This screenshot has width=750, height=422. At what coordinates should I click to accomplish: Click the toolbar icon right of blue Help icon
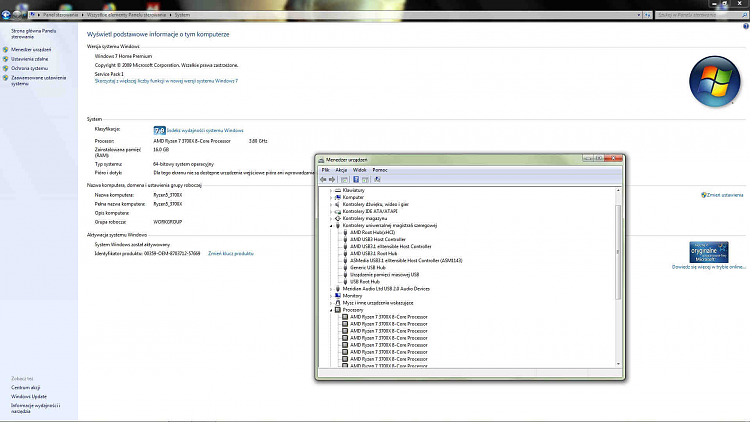[x=365, y=179]
